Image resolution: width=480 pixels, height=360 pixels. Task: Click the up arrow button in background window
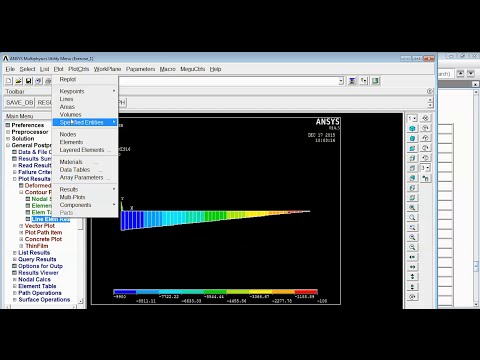click(x=460, y=73)
